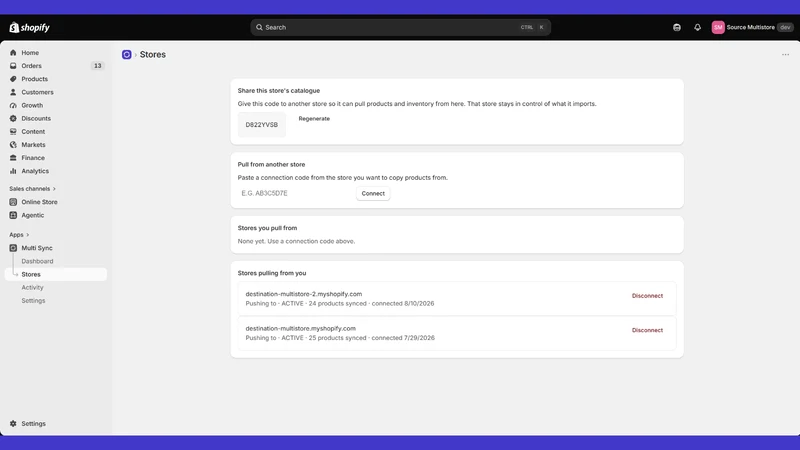The height and width of the screenshot is (450, 800).
Task: Click the Orders inbox icon
Action: tap(13, 66)
